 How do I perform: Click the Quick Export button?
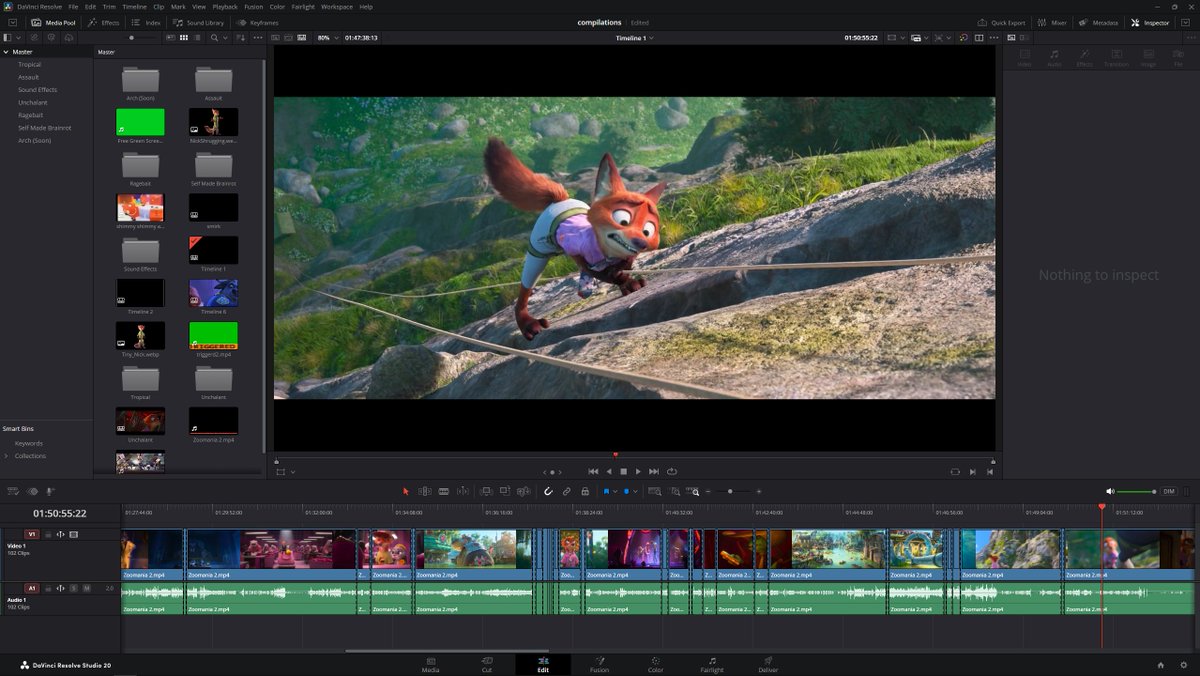point(1002,22)
